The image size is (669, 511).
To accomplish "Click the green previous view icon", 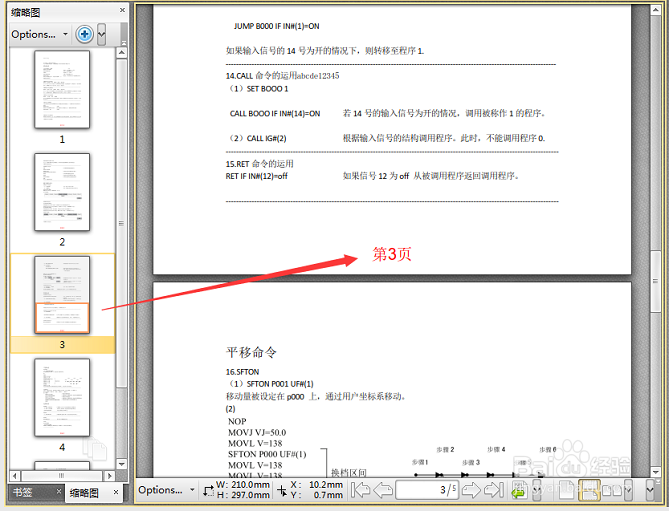I will tap(519, 490).
